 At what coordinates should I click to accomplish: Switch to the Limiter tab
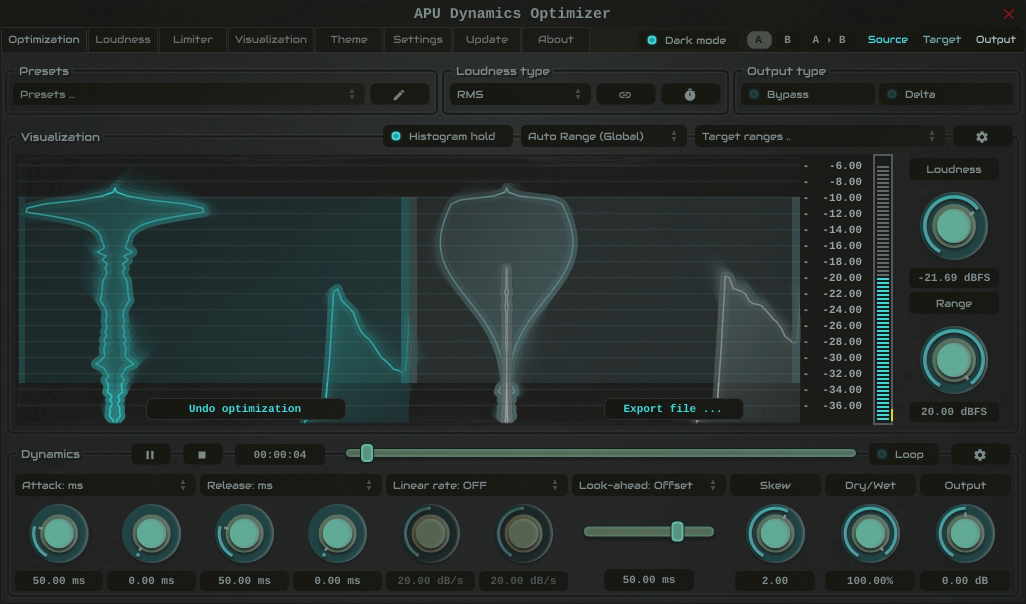point(192,40)
